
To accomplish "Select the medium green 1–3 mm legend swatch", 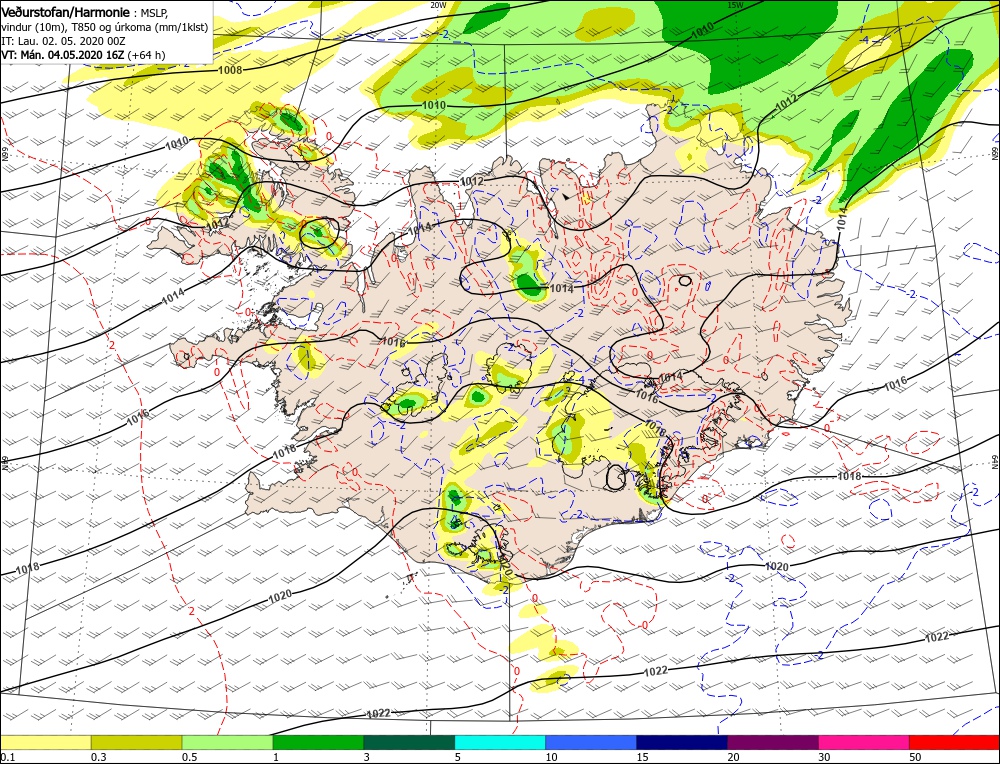I will click(318, 742).
